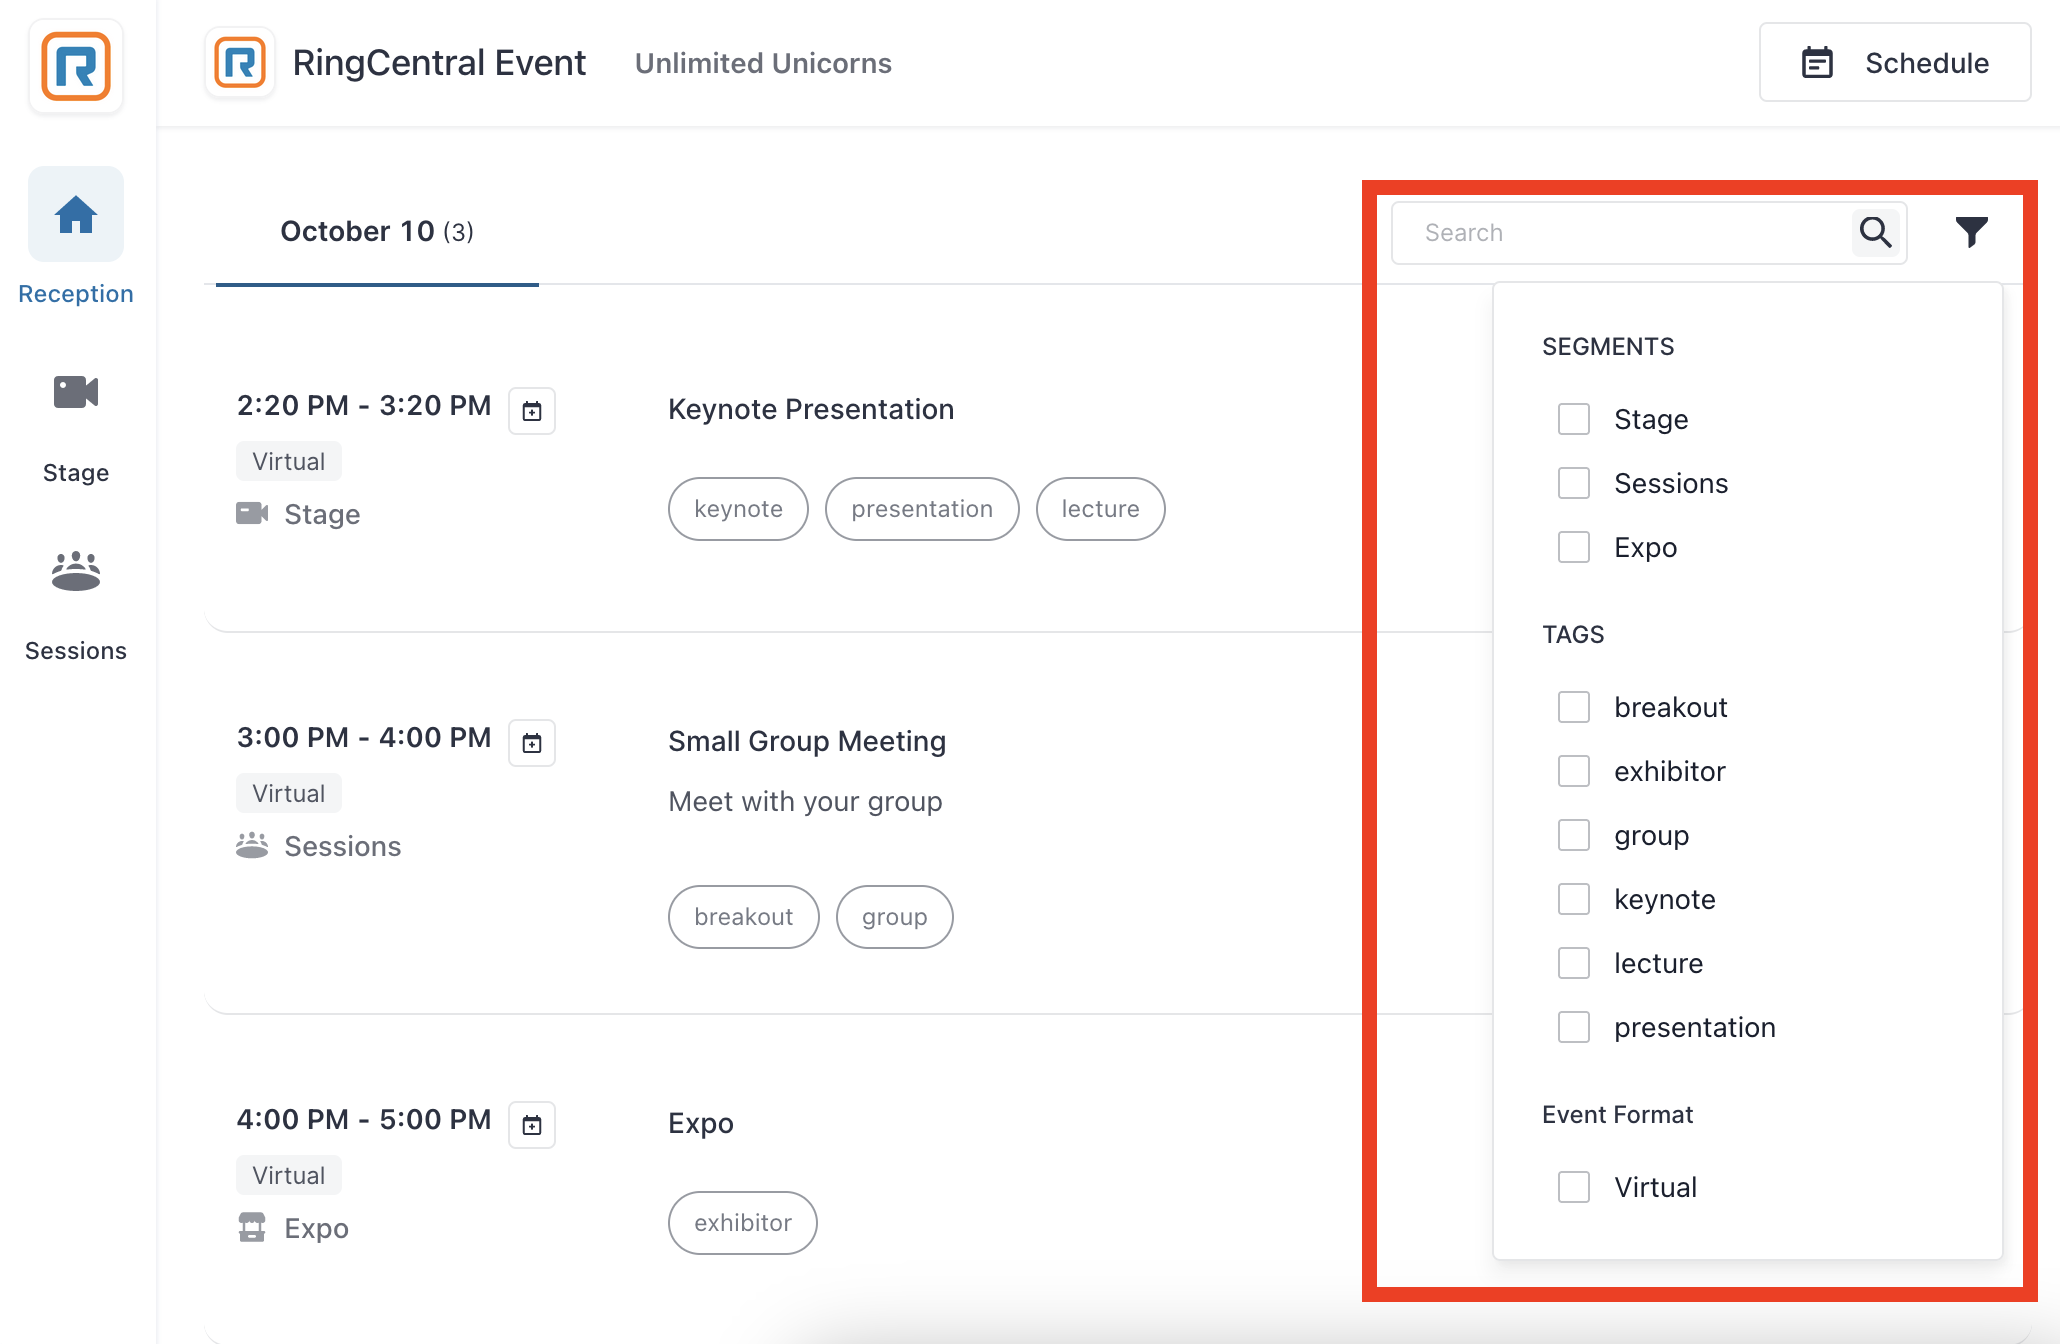2060x1344 pixels.
Task: Click the exhibitor tag chip on Expo
Action: pos(743,1223)
